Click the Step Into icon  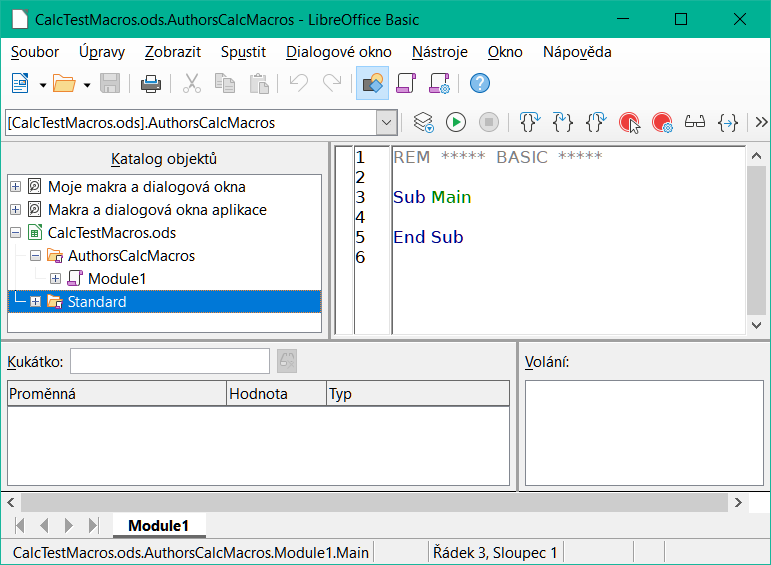pos(563,122)
